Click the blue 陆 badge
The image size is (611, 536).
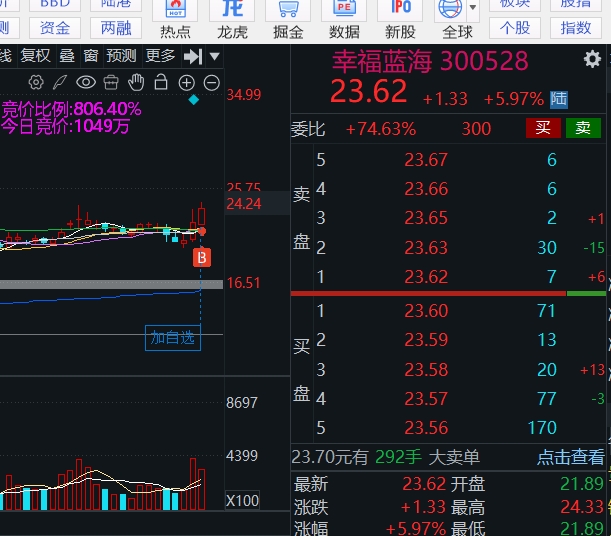click(x=559, y=99)
